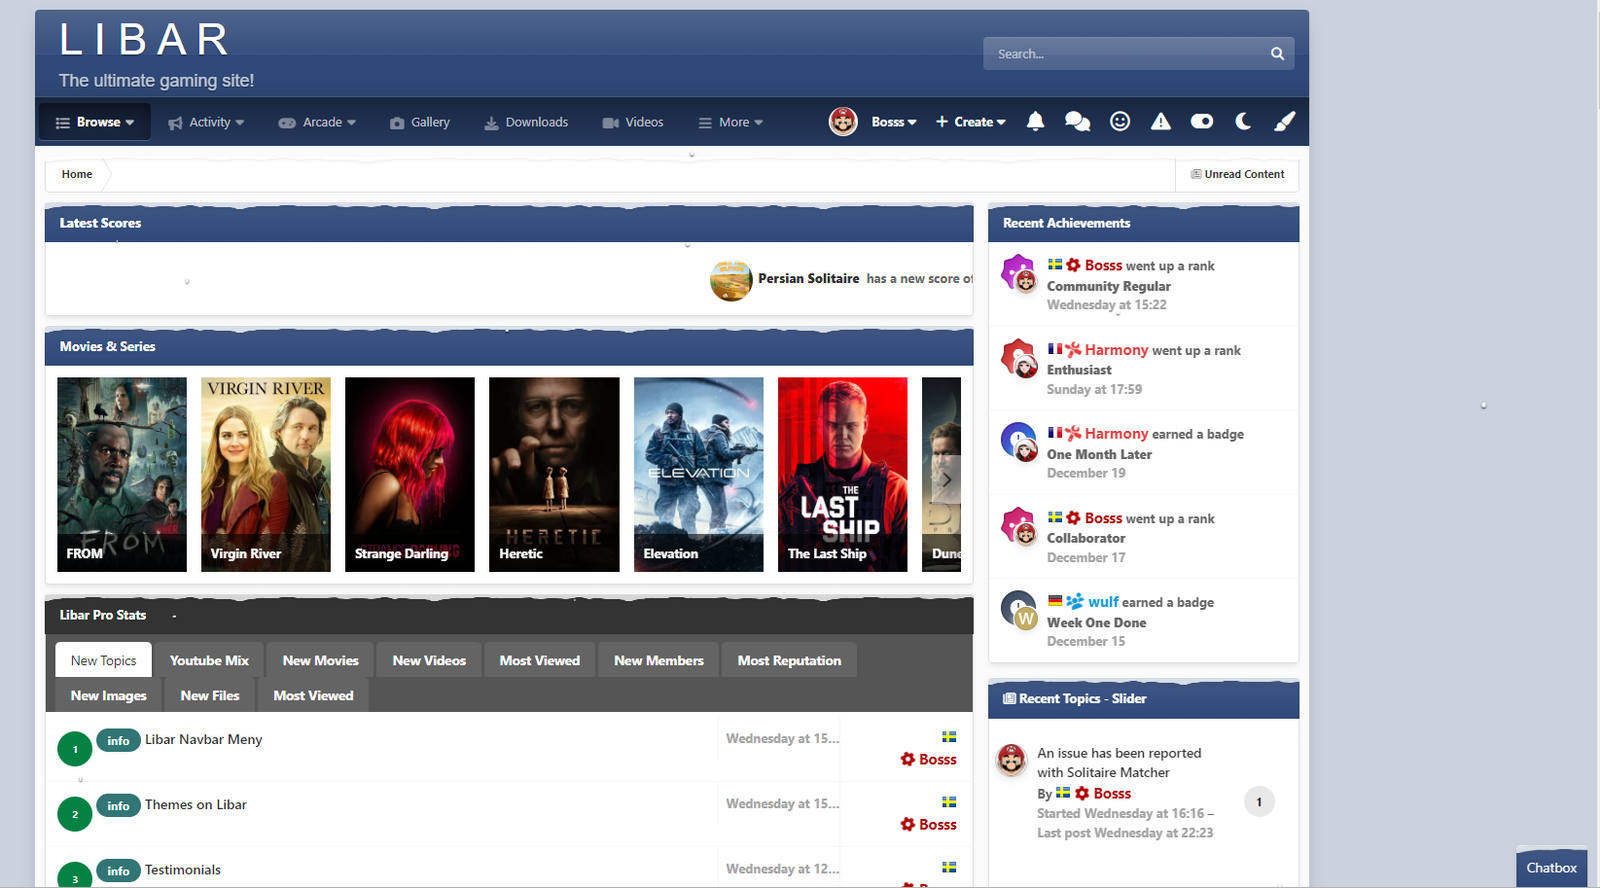
Task: Open the Create dropdown
Action: pyautogui.click(x=971, y=122)
